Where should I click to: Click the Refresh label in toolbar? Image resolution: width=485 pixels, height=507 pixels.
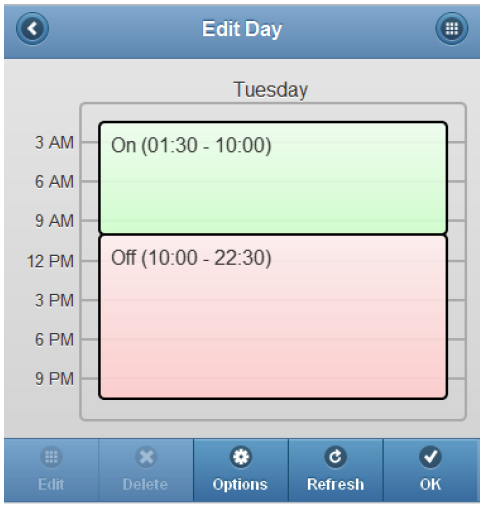click(x=335, y=484)
